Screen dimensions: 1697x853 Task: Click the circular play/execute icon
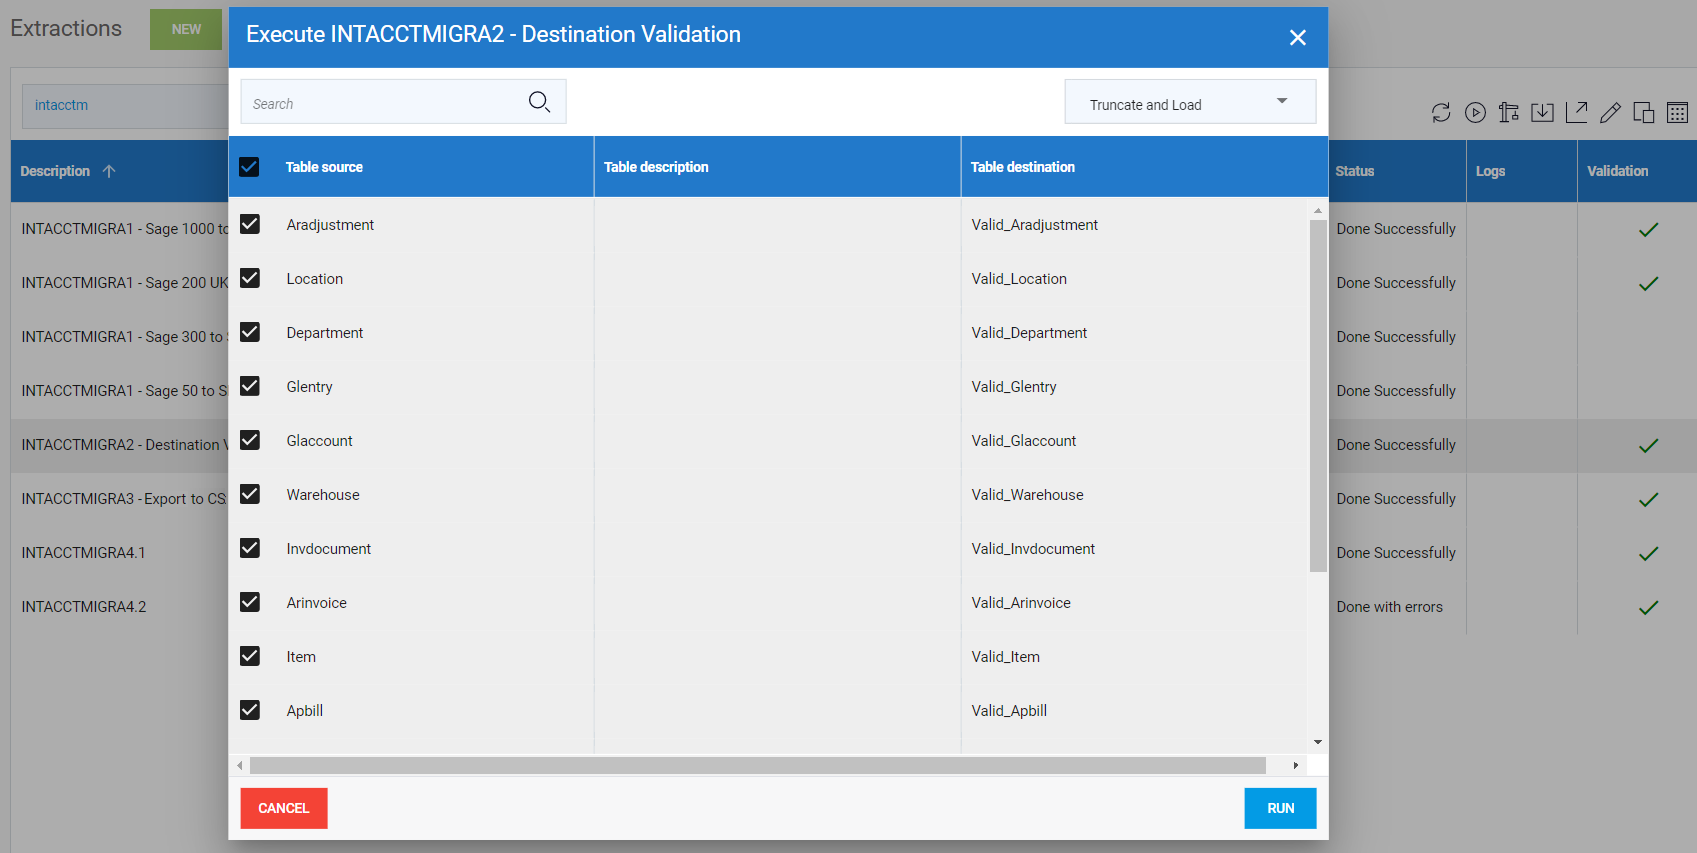1475,113
